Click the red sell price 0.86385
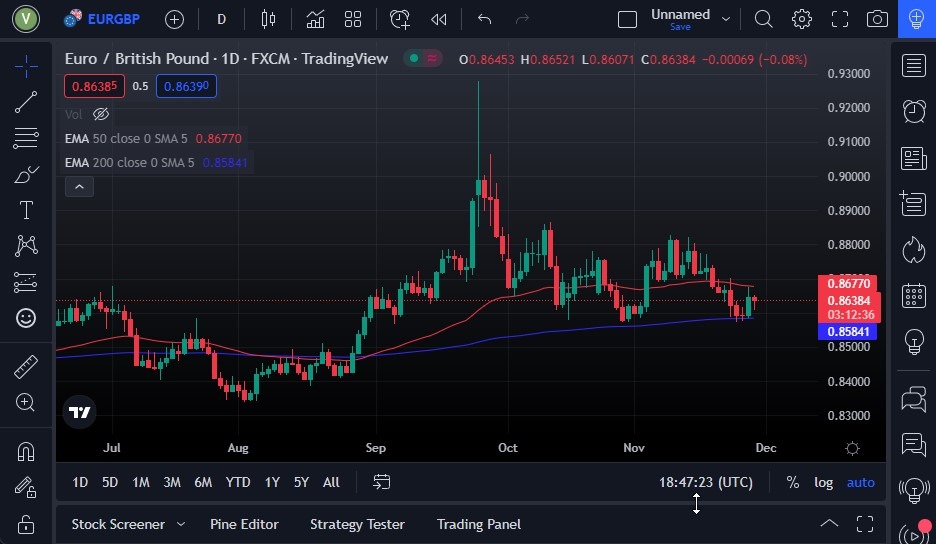The width and height of the screenshot is (936, 544). click(x=94, y=87)
